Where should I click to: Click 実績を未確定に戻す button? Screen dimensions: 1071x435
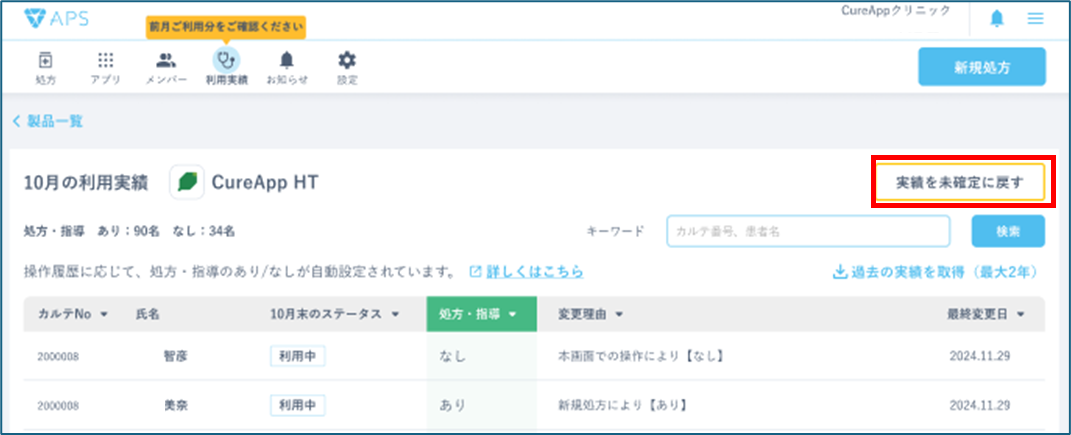click(960, 182)
